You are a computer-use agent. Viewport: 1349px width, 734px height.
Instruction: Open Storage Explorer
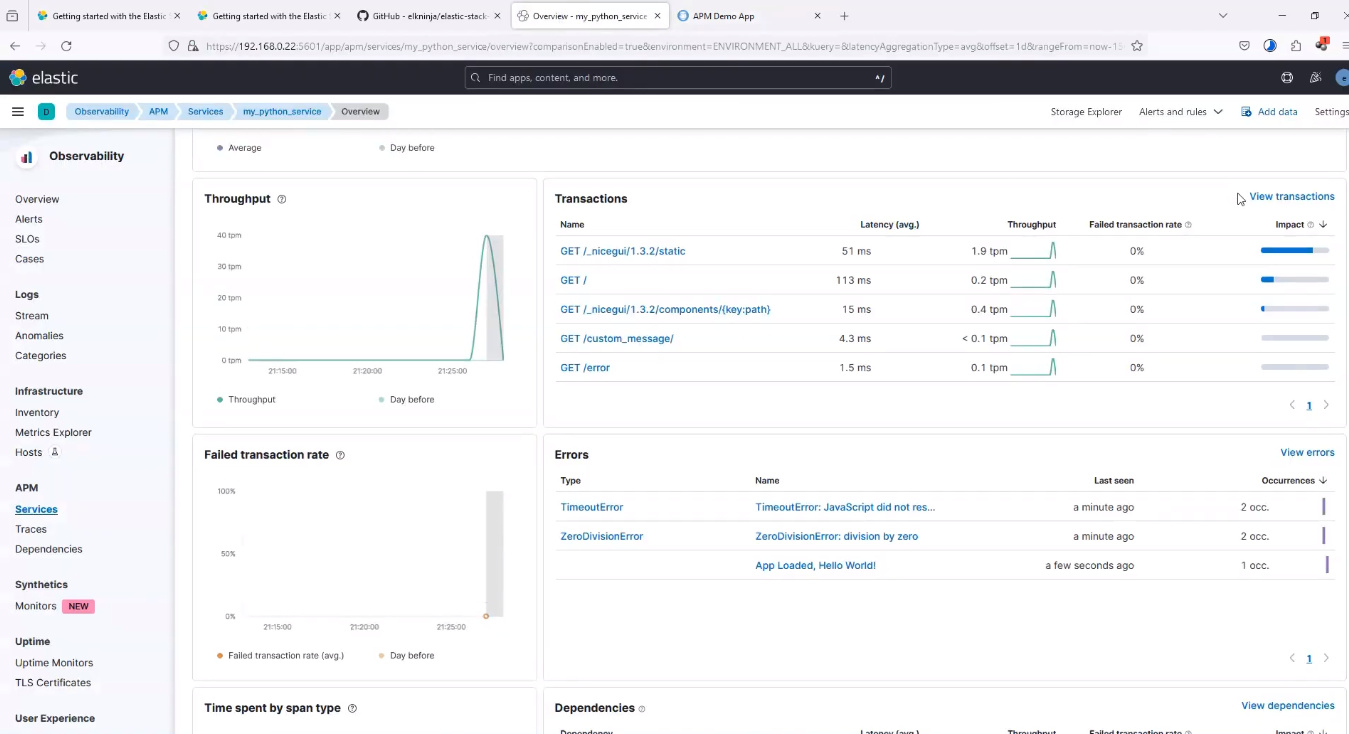[1086, 112]
